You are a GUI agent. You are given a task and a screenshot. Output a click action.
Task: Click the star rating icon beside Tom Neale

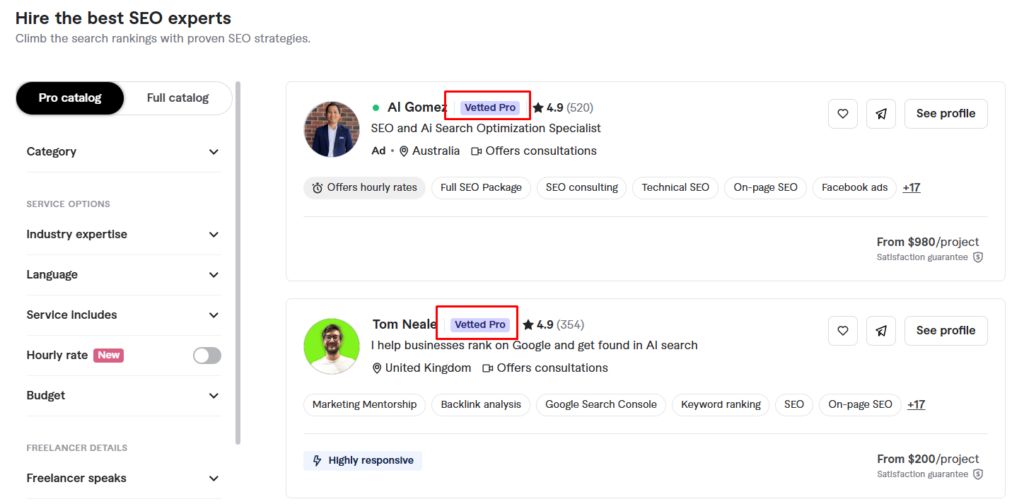pyautogui.click(x=528, y=324)
